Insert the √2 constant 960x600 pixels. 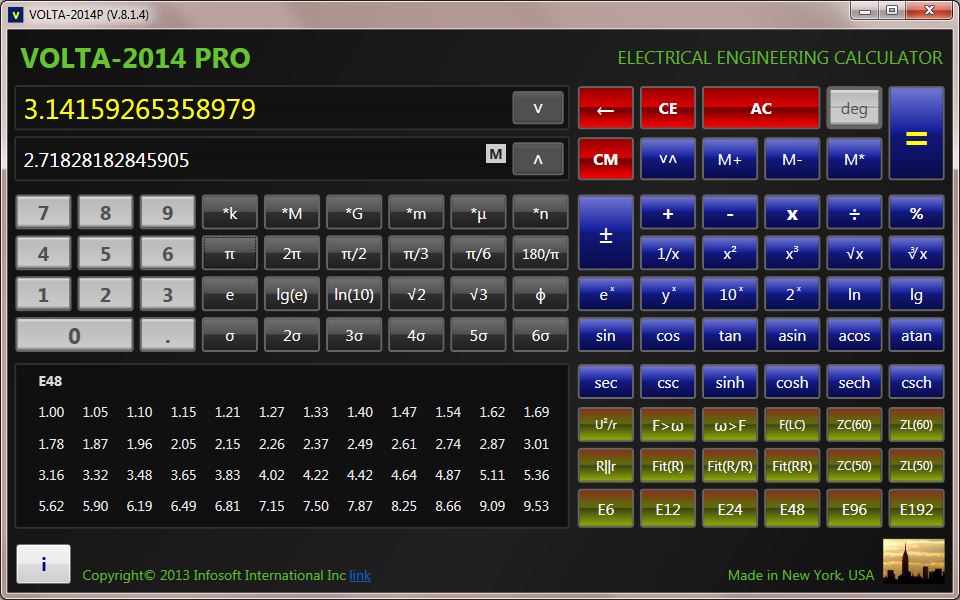click(416, 294)
